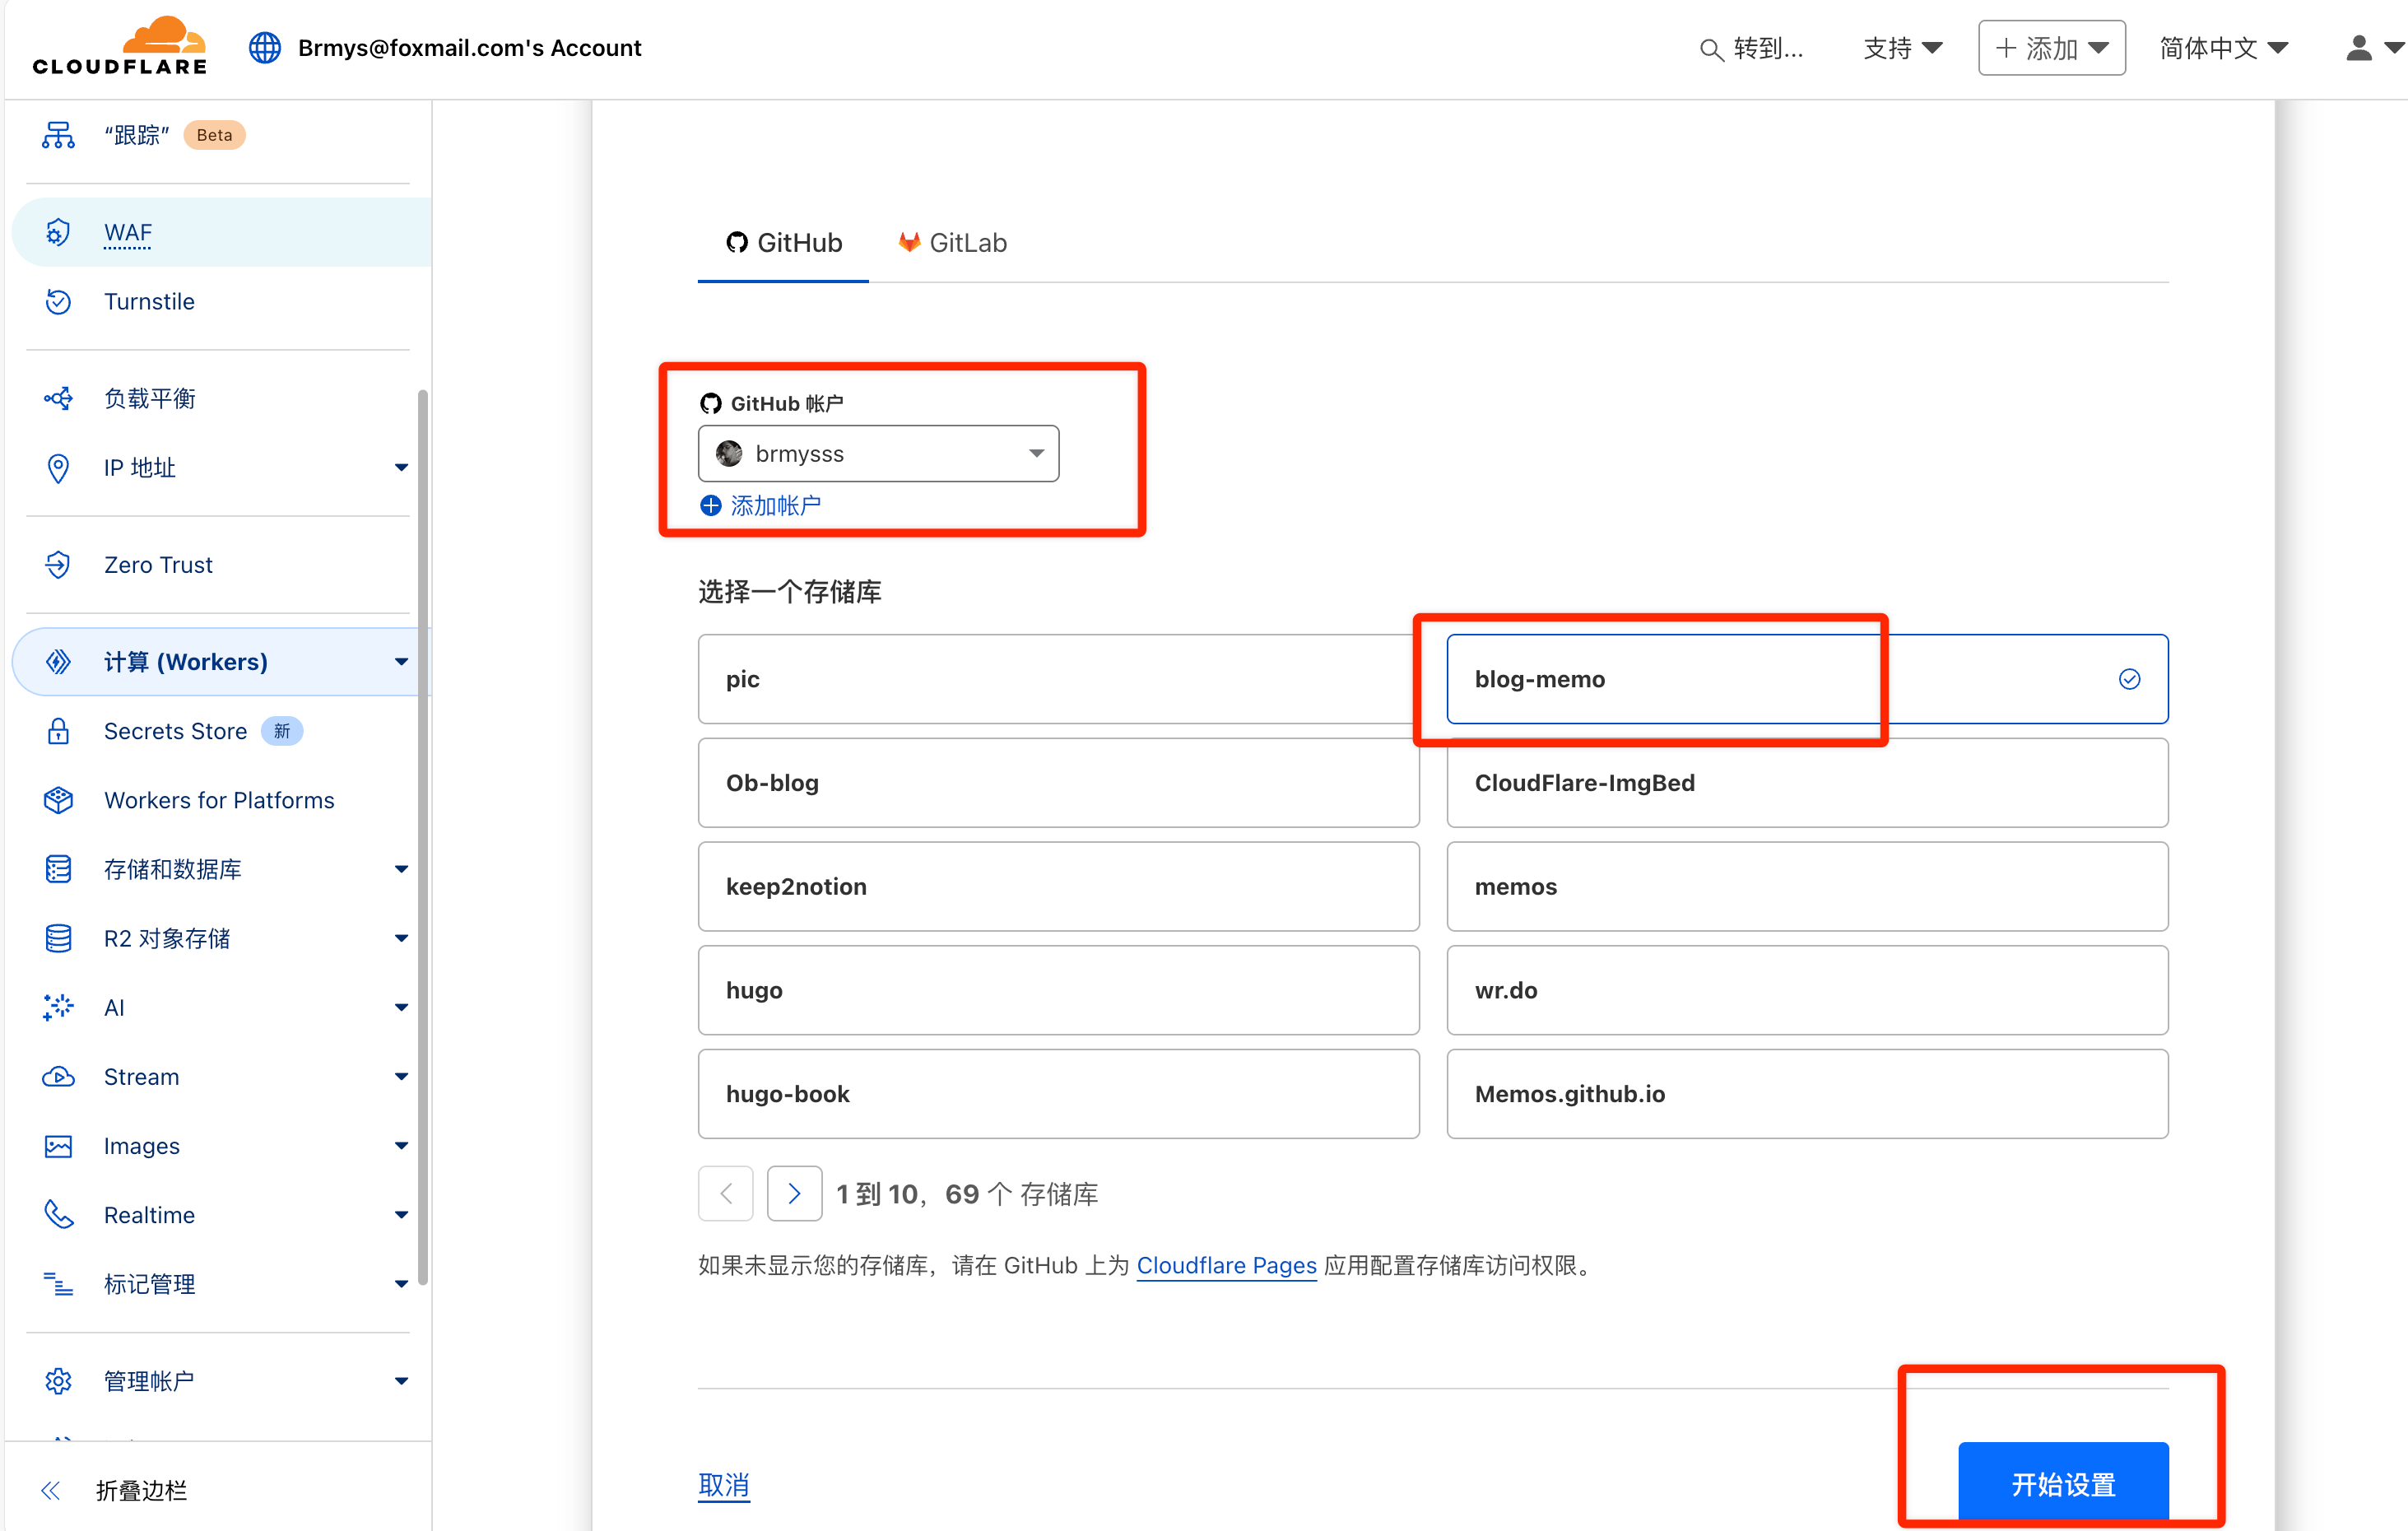
Task: Click the IP address pin icon
Action: 58,467
